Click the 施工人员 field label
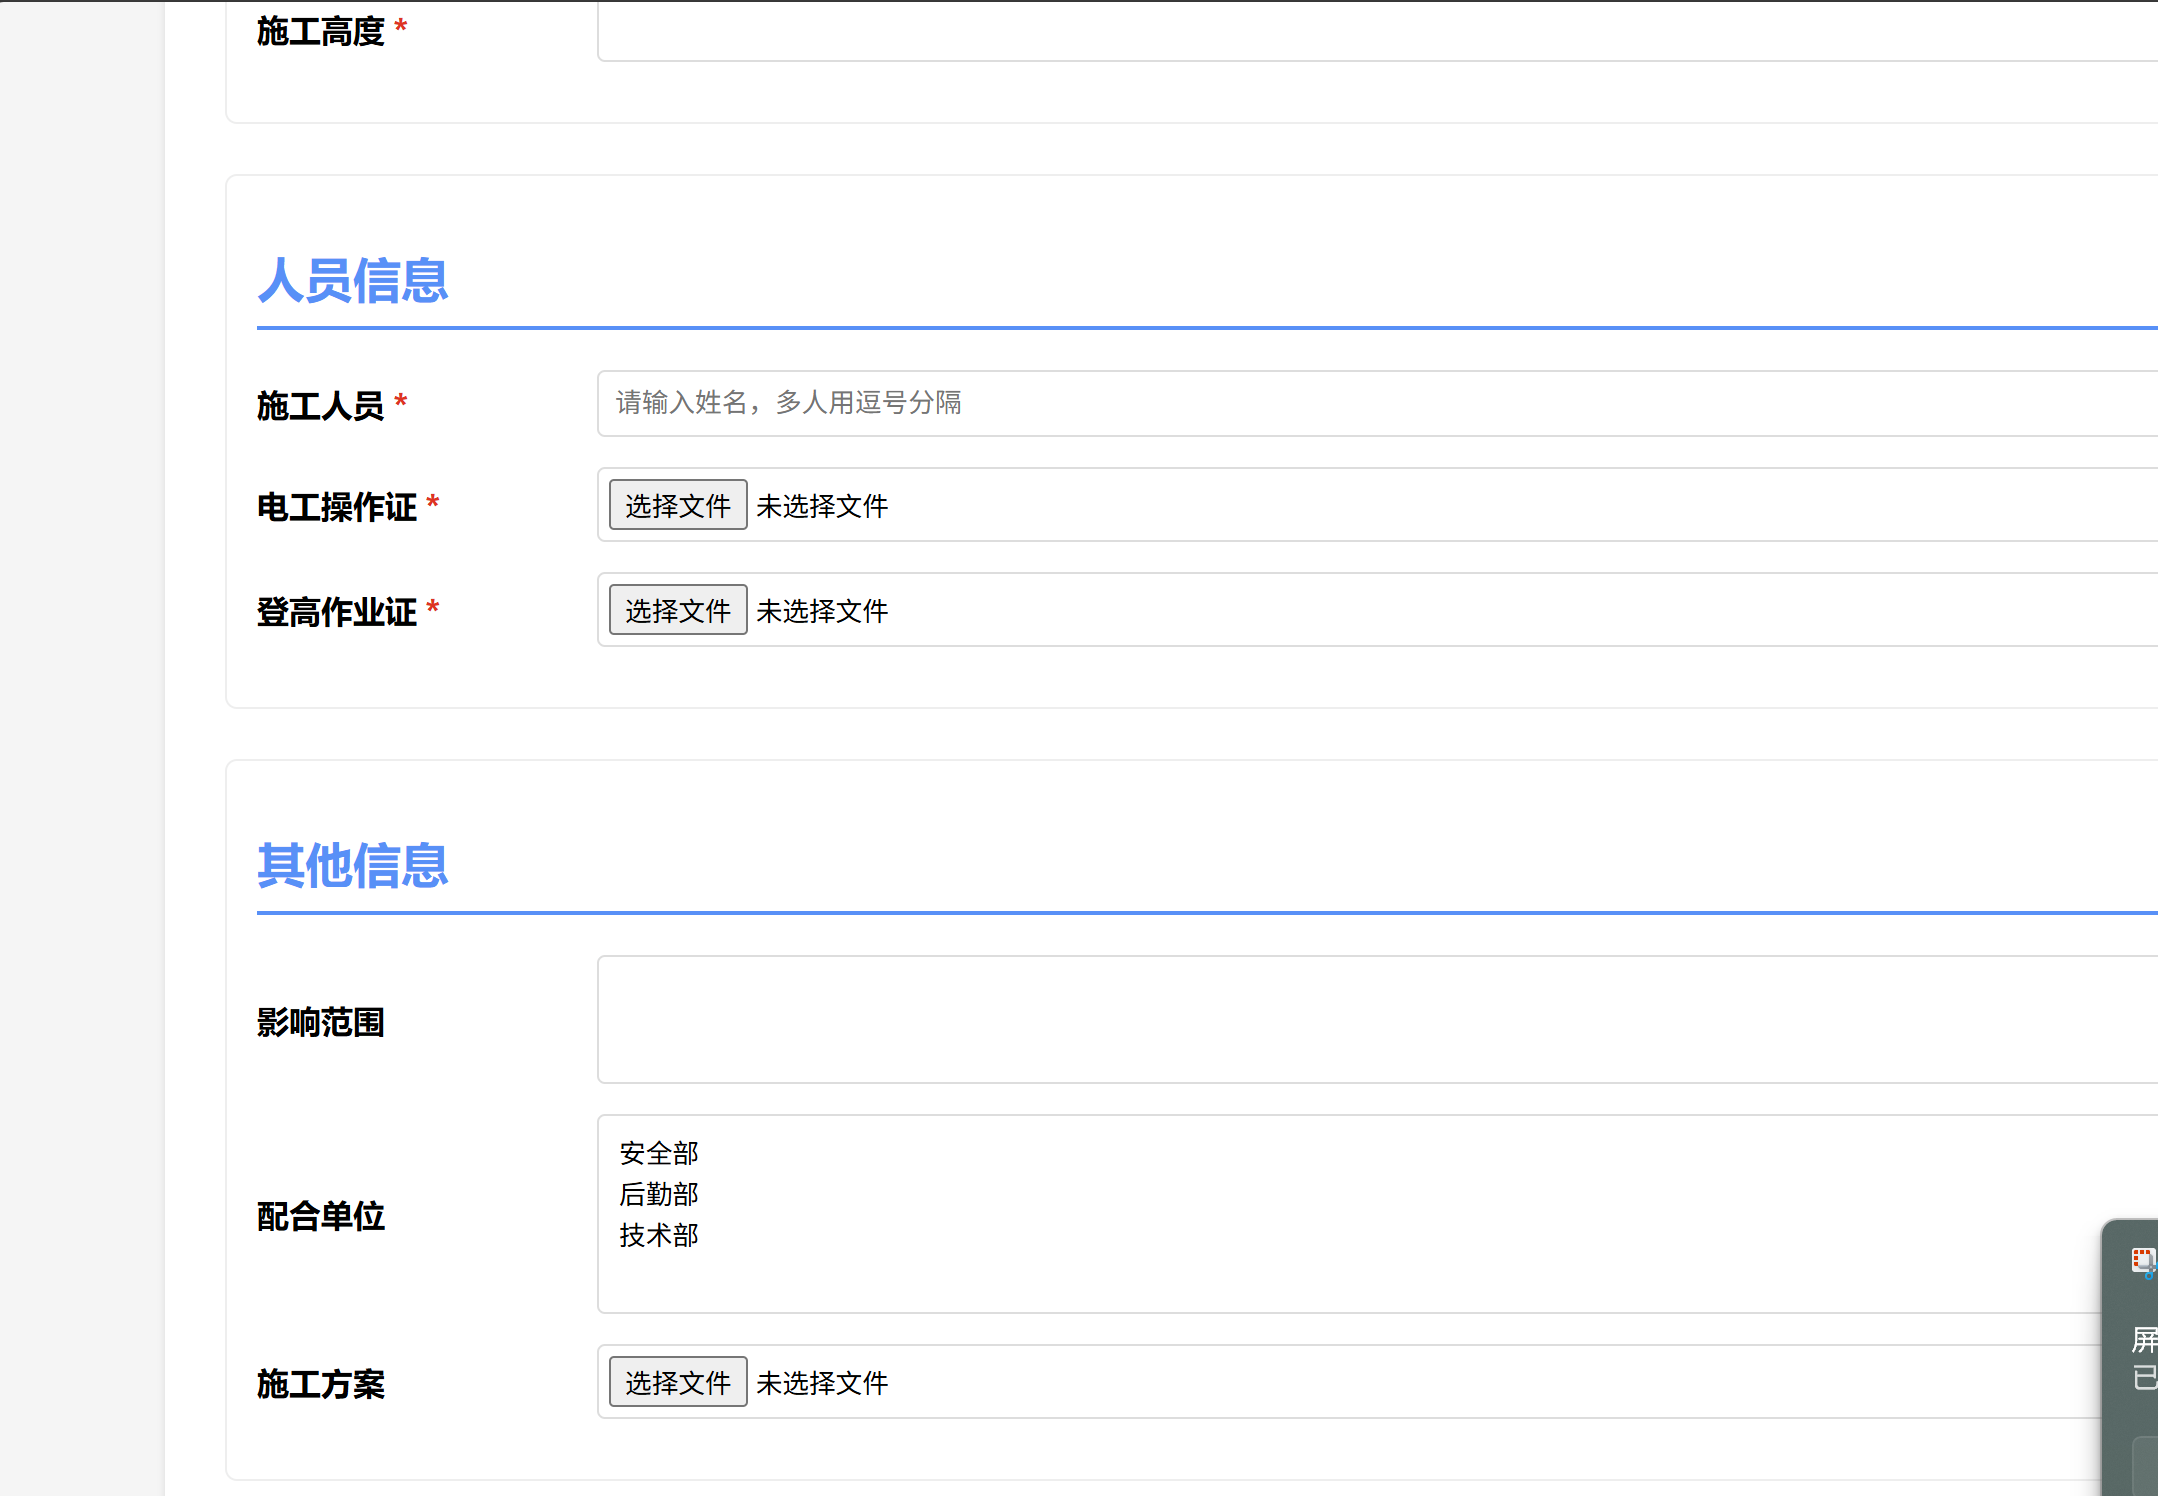The width and height of the screenshot is (2158, 1496). [x=320, y=406]
